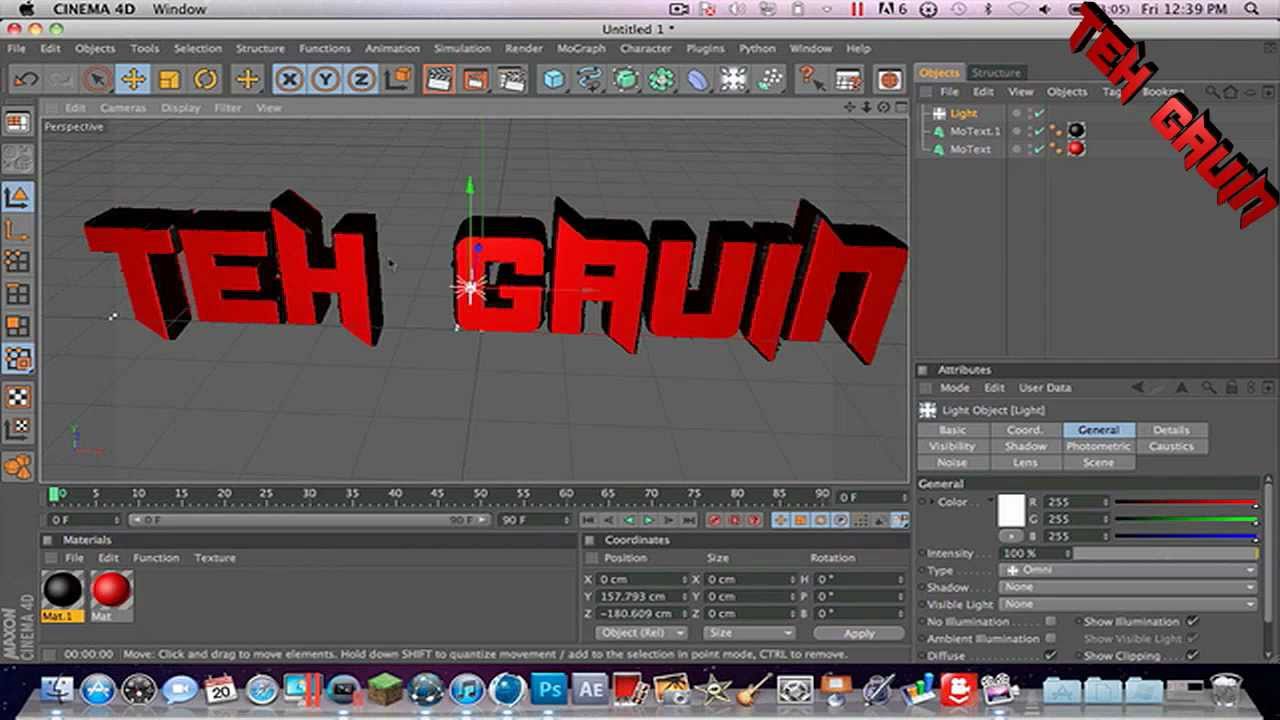Viewport: 1280px width, 720px height.
Task: Open the Details tab in Attributes
Action: click(x=1171, y=430)
